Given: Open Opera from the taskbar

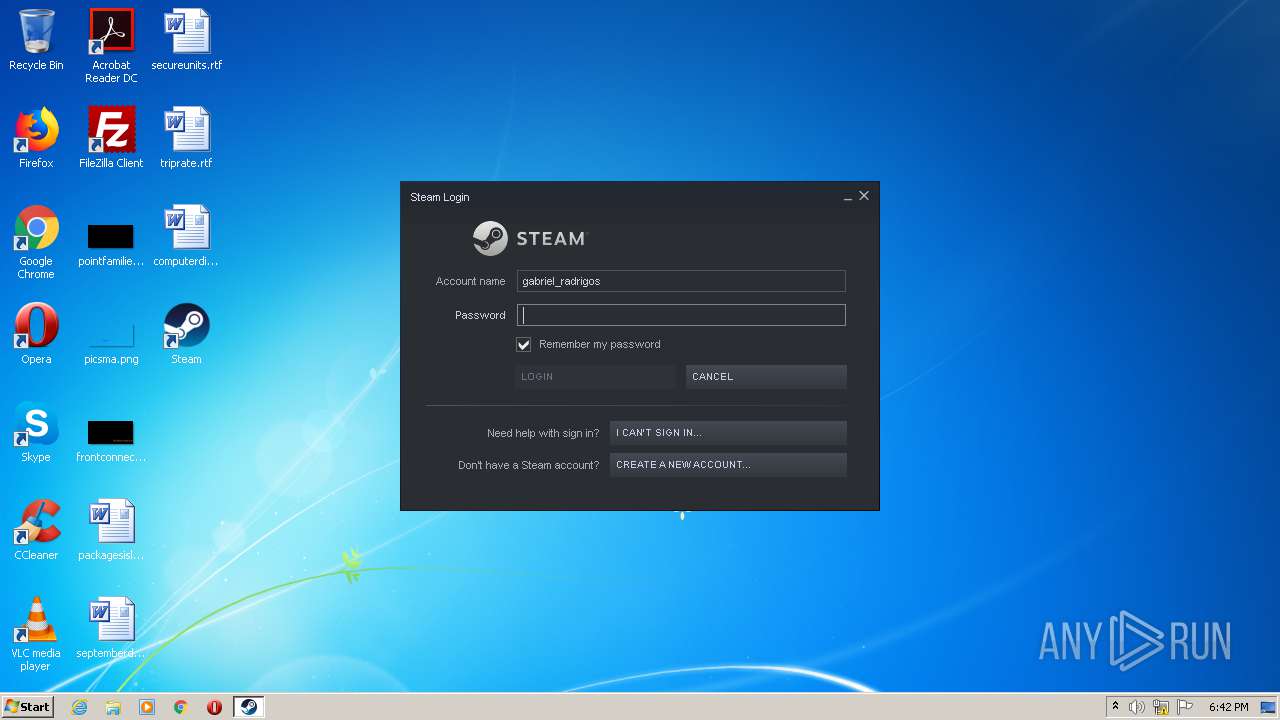Looking at the screenshot, I should (214, 707).
